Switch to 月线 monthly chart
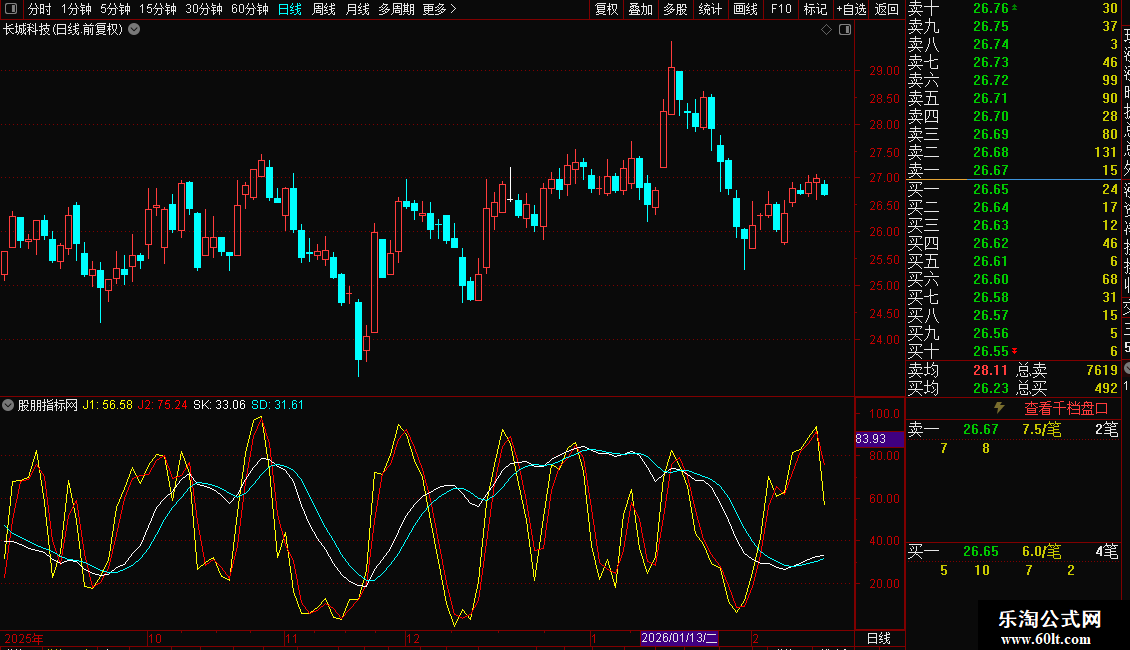 tap(357, 9)
